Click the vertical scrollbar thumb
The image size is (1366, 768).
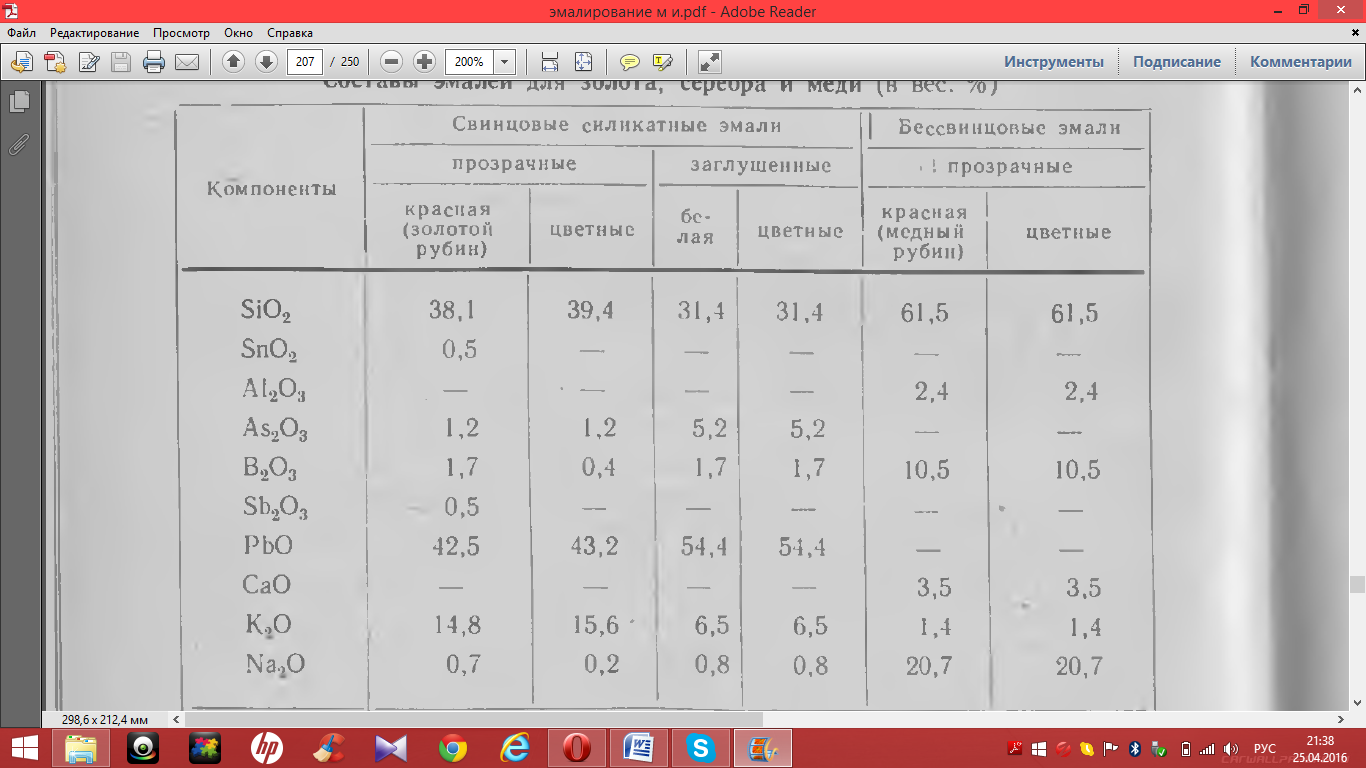[1357, 585]
